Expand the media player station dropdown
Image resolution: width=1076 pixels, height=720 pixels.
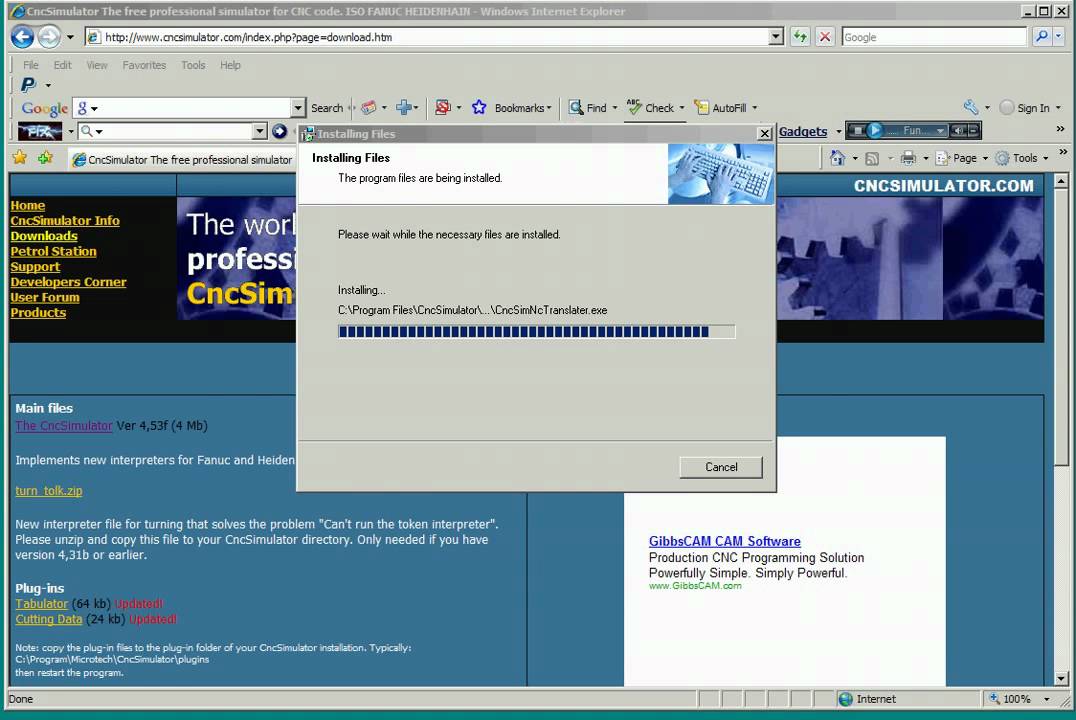pos(940,130)
